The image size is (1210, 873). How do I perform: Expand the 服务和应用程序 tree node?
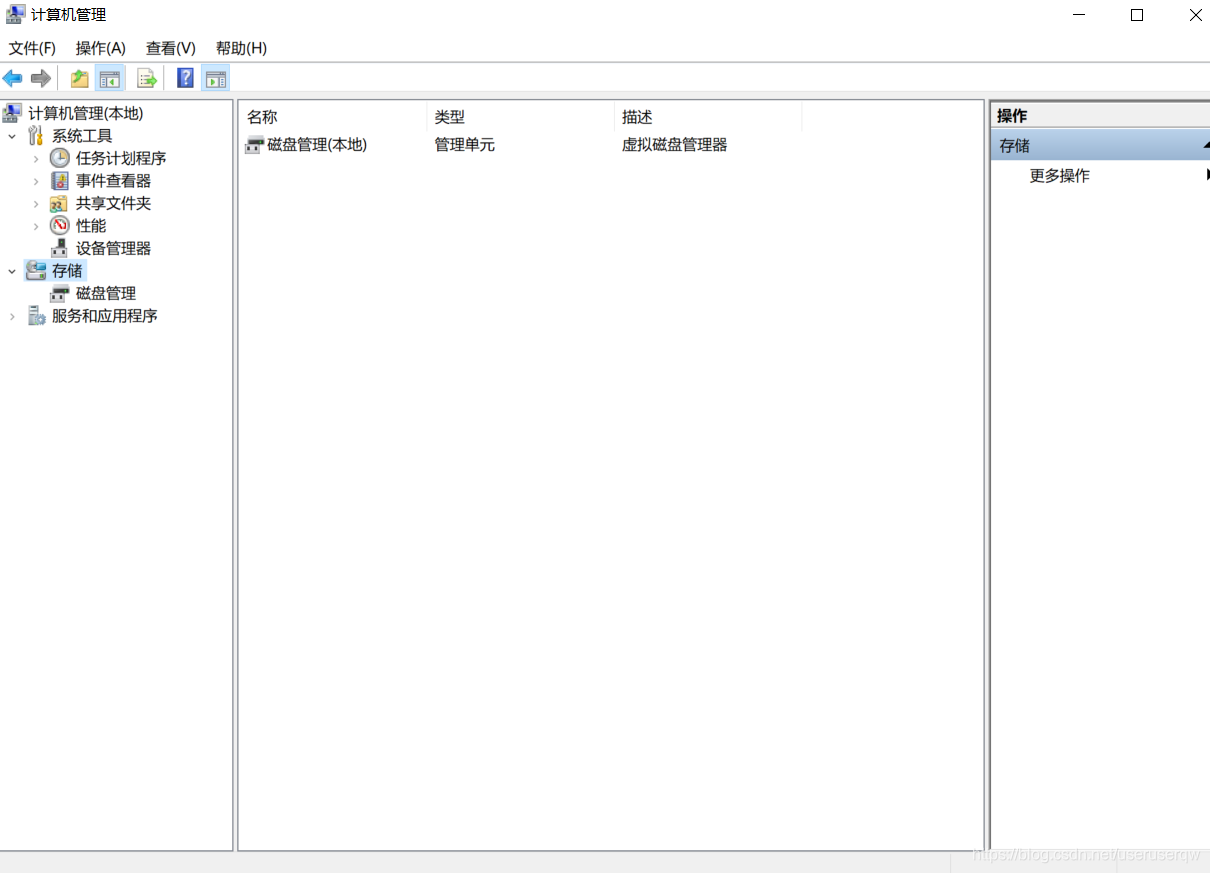[12, 316]
